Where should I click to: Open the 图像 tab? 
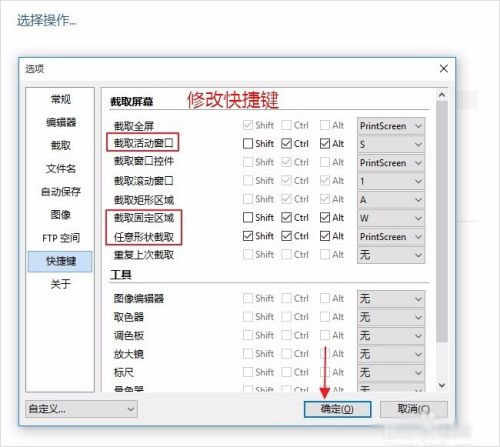pyautogui.click(x=60, y=214)
